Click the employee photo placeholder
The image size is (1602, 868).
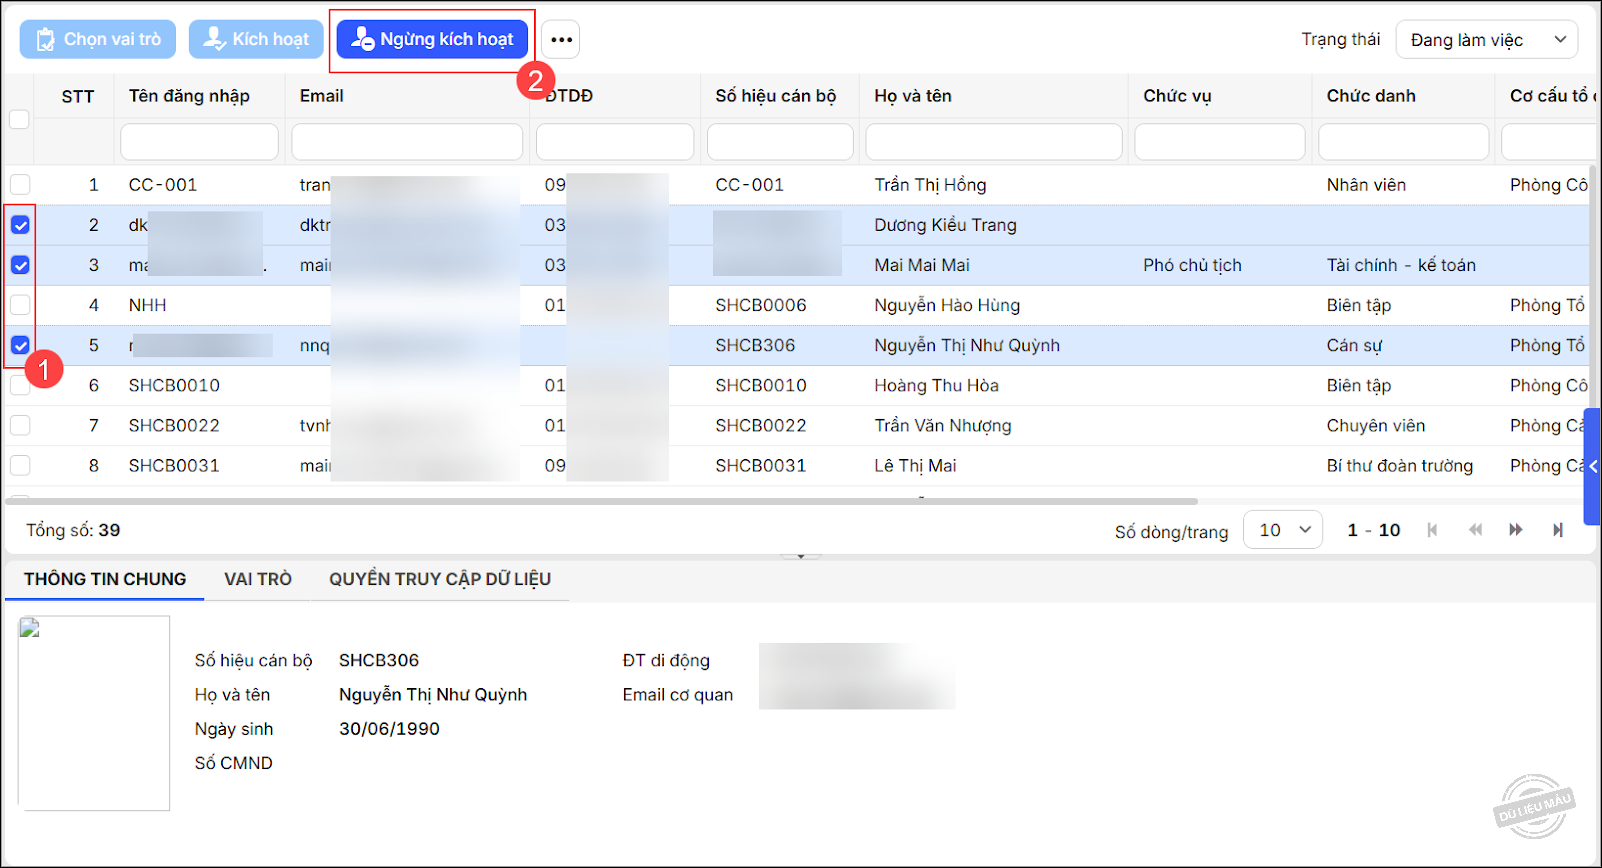[x=94, y=712]
